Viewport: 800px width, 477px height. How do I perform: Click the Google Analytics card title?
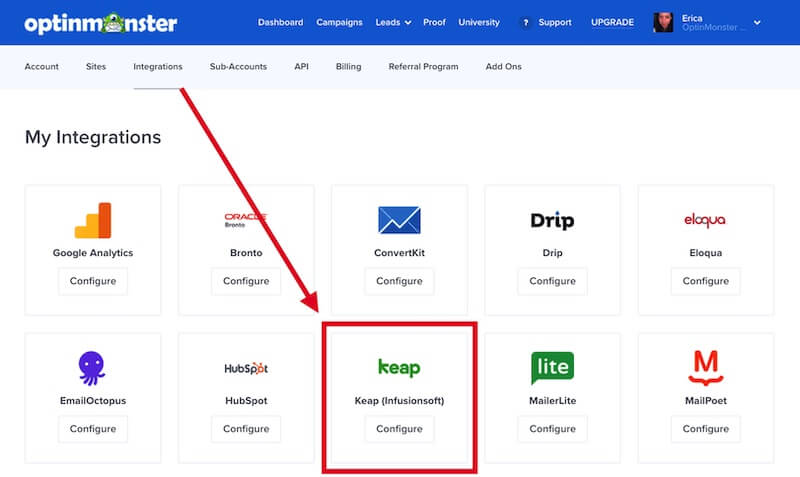(x=93, y=253)
